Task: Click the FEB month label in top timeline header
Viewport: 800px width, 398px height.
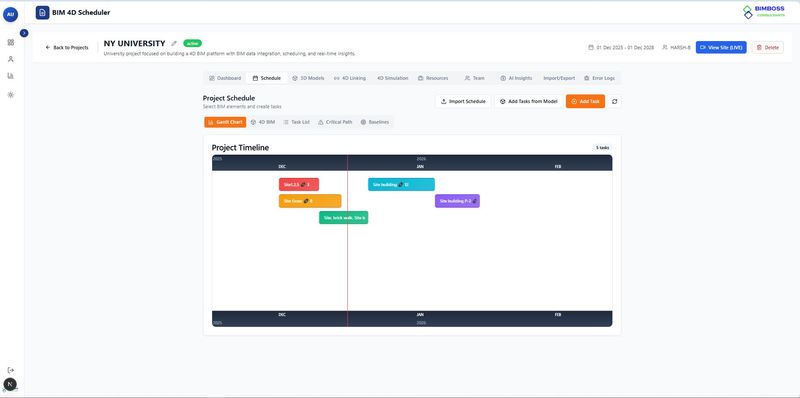Action: click(558, 166)
